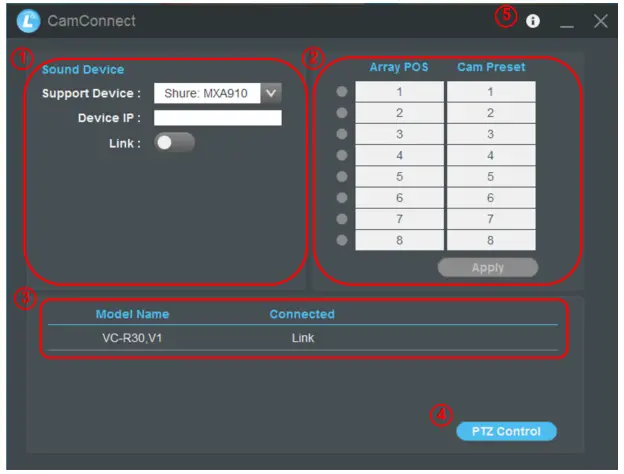The height and width of the screenshot is (474, 624).
Task: Click the CamConnect title text
Action: tap(92, 21)
